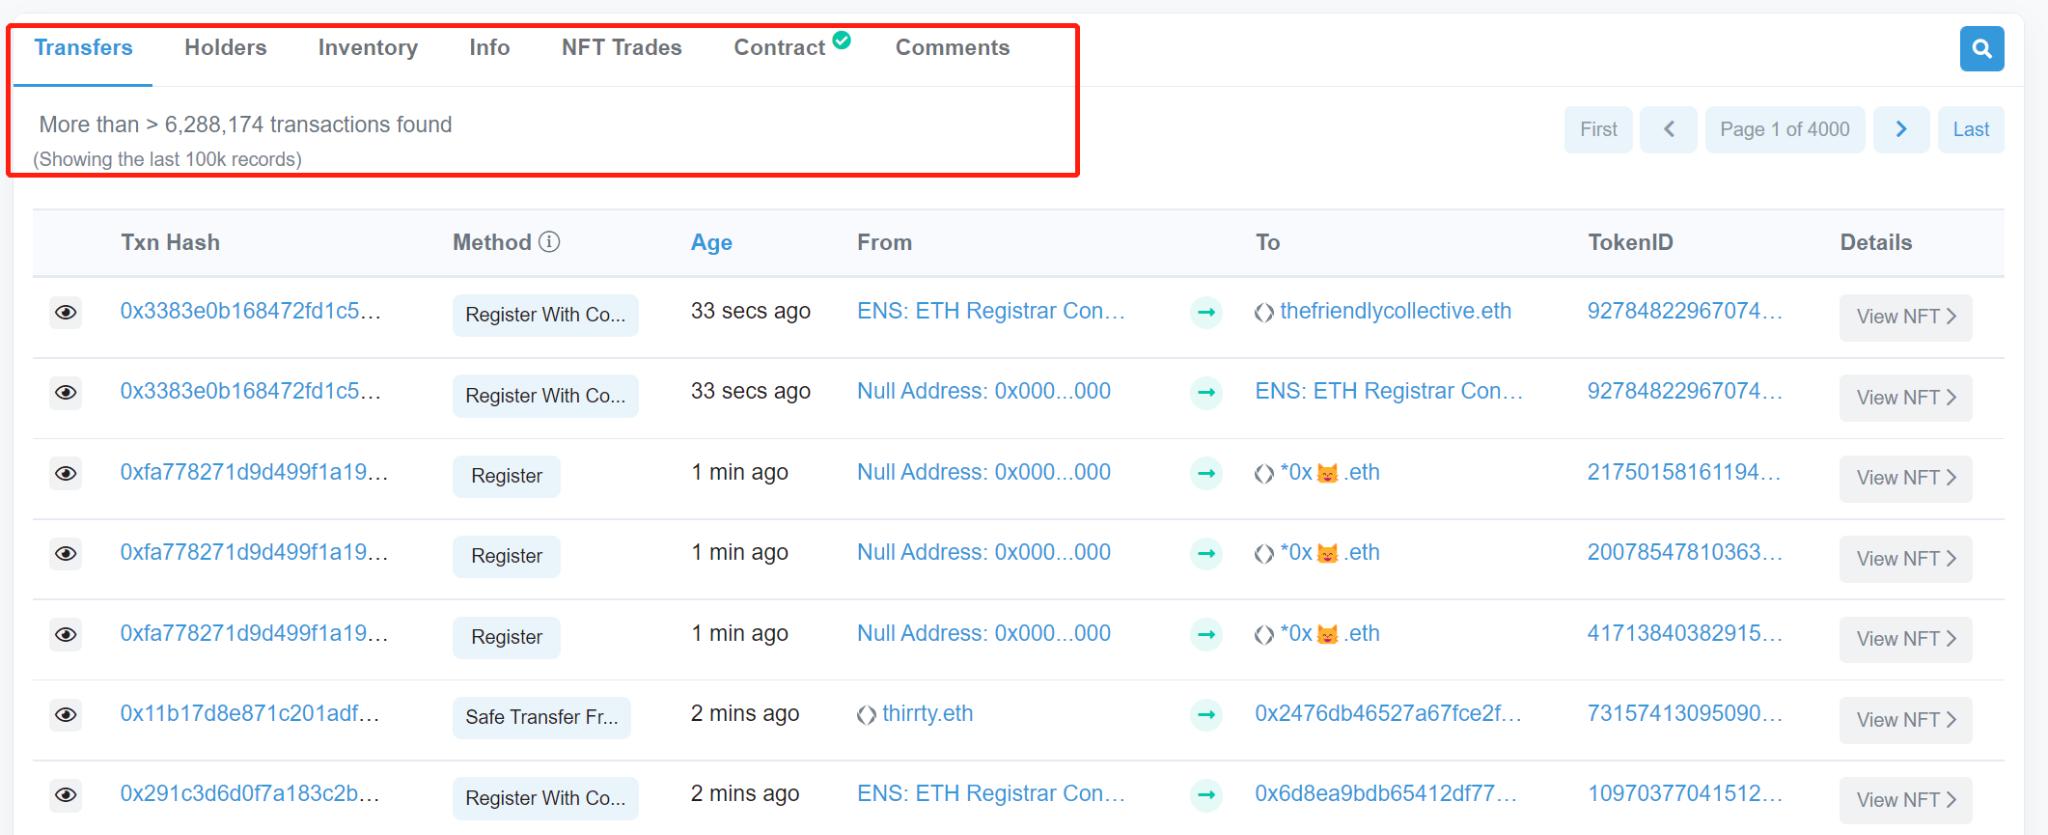Sort by the Age column header
The width and height of the screenshot is (2048, 835).
point(711,242)
